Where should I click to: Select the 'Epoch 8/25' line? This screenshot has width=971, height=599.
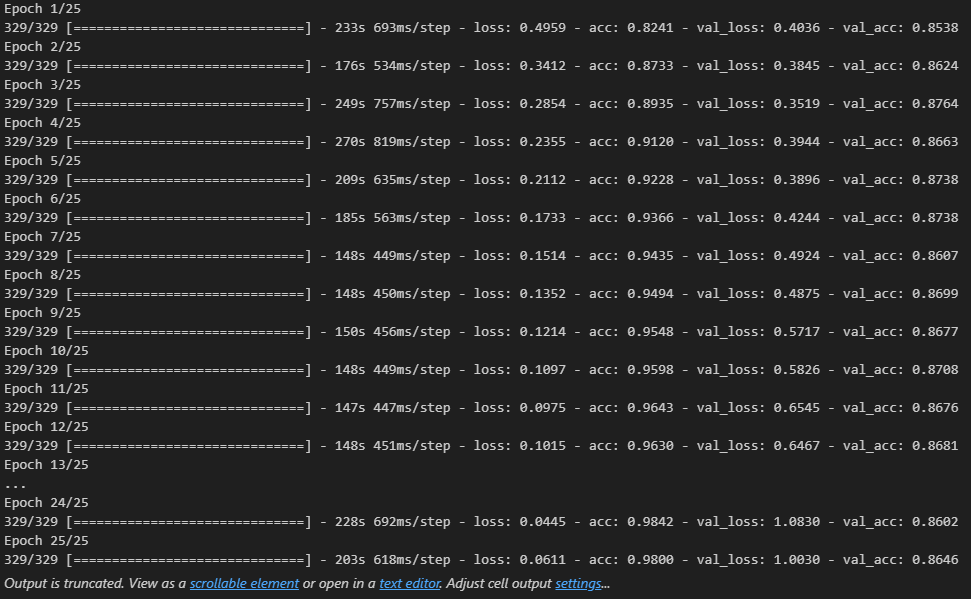pyautogui.click(x=42, y=274)
